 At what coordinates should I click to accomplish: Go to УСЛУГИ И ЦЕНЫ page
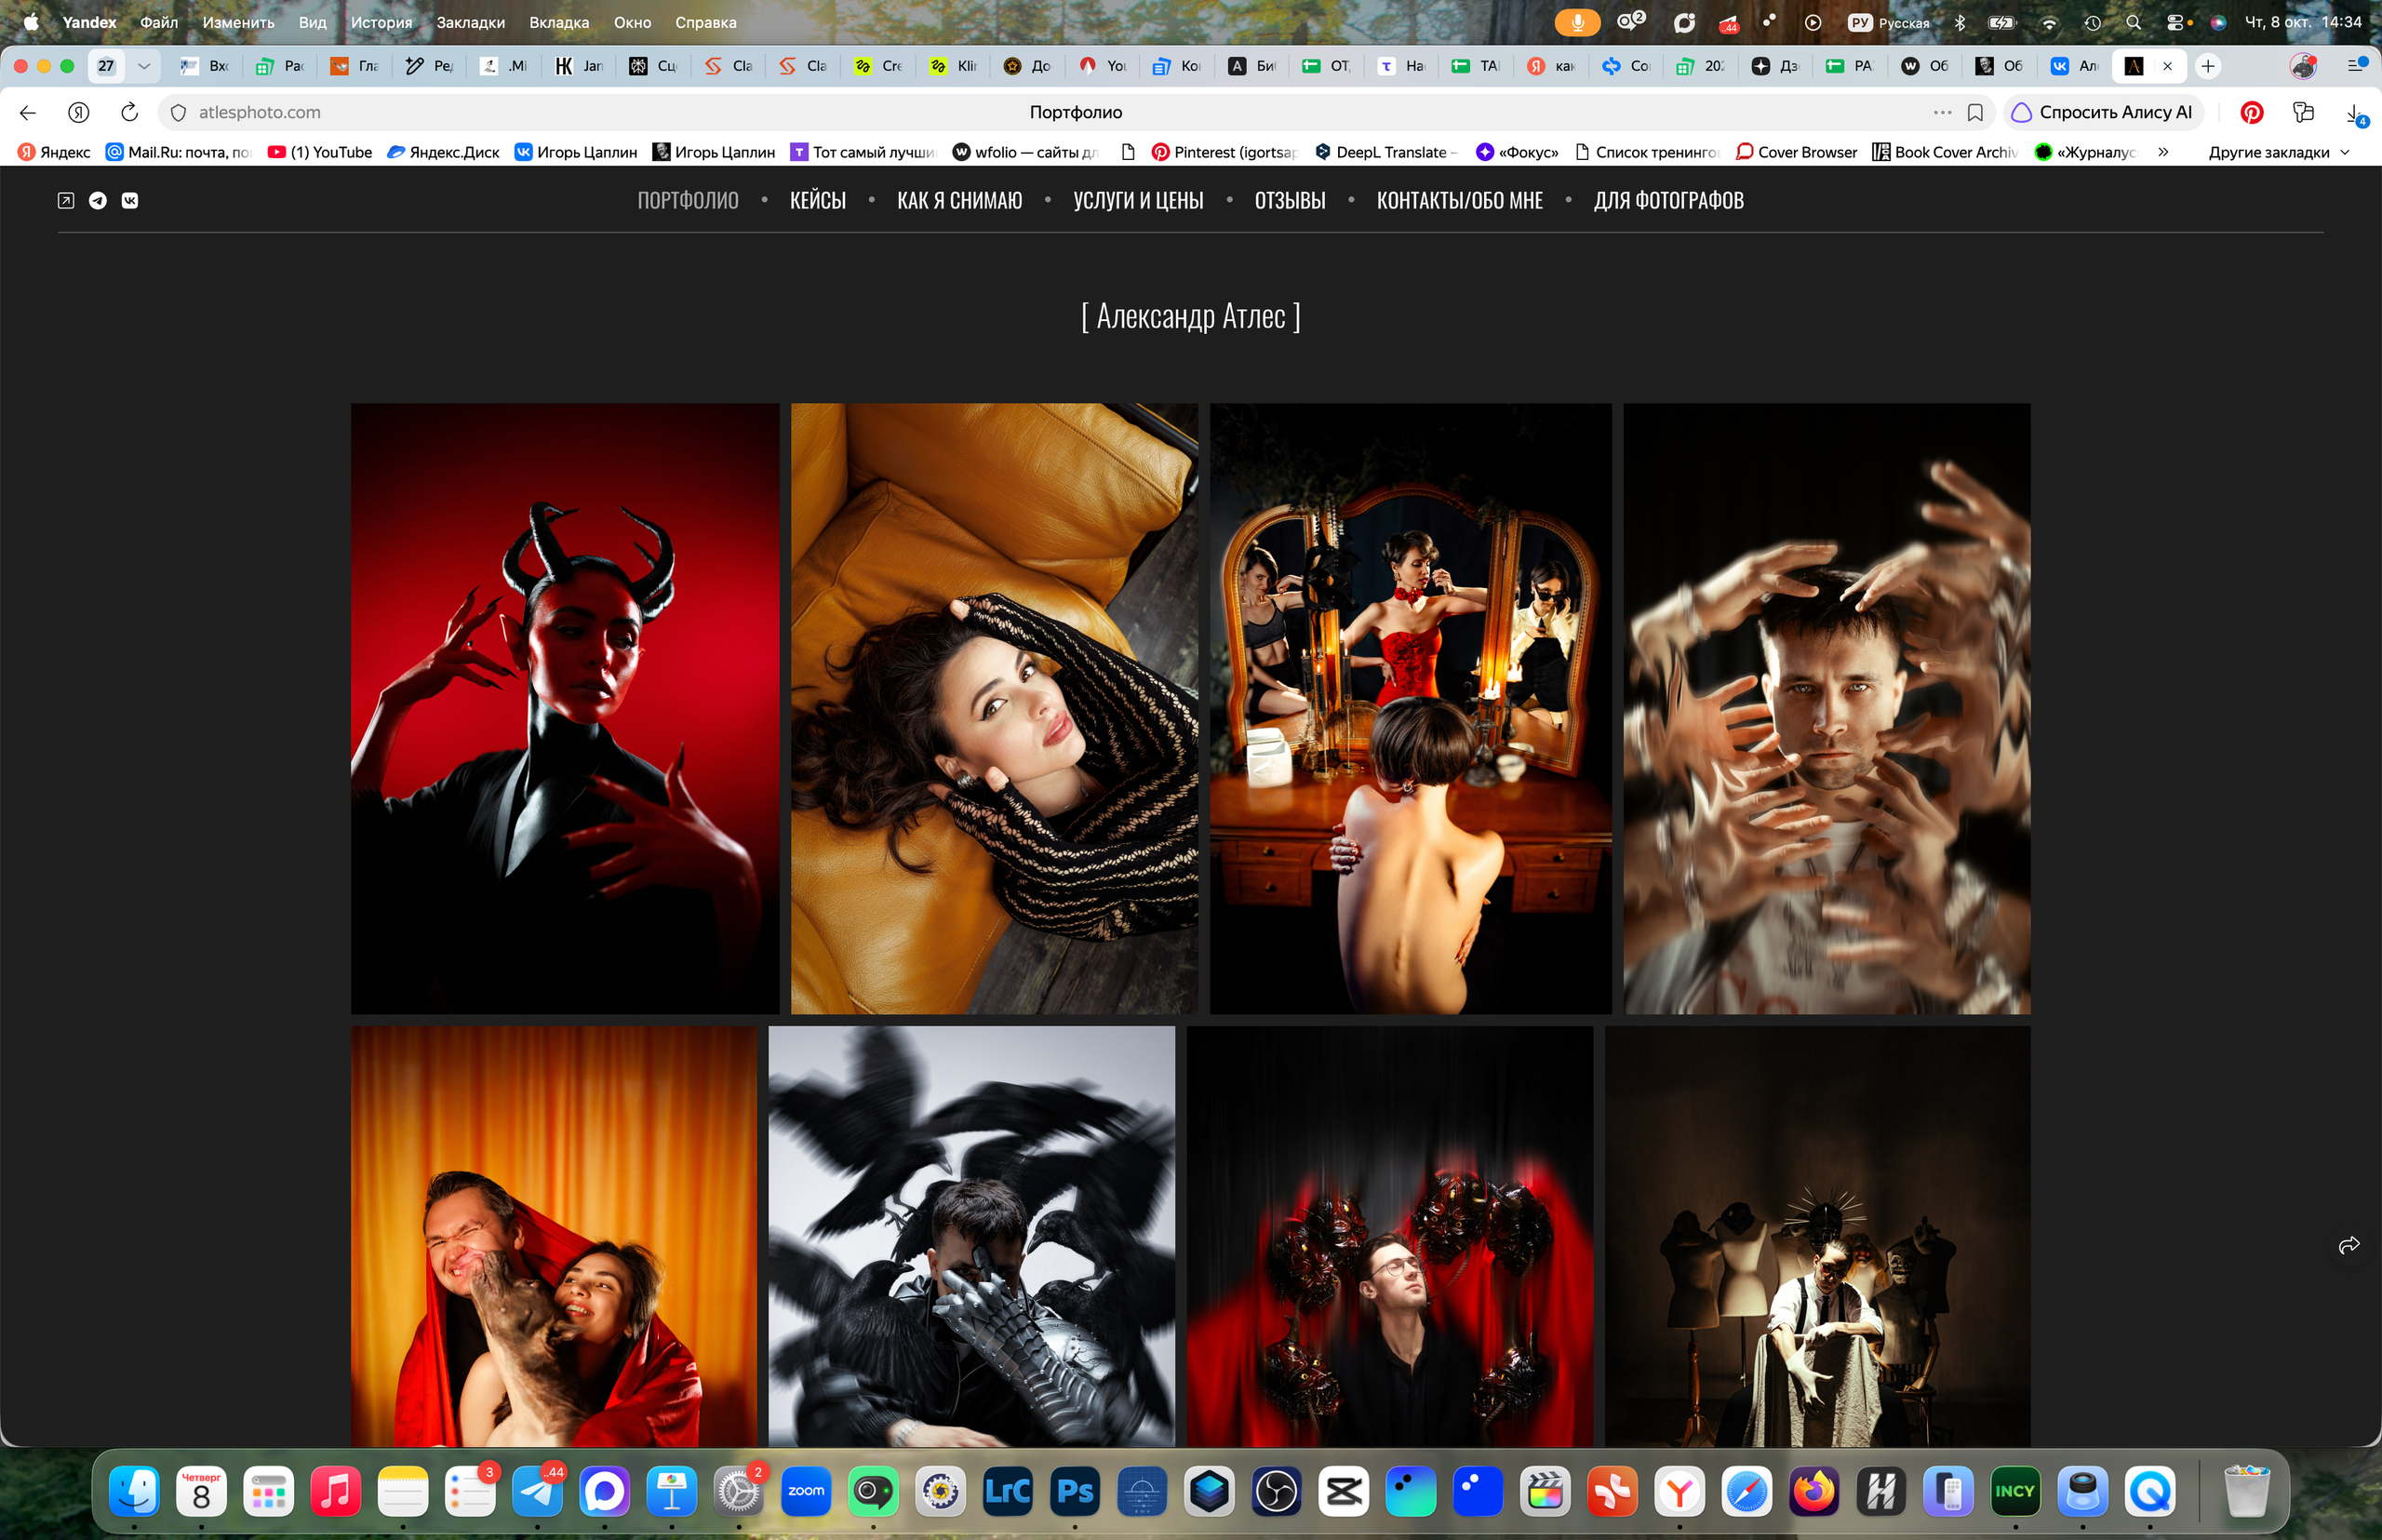1138,200
